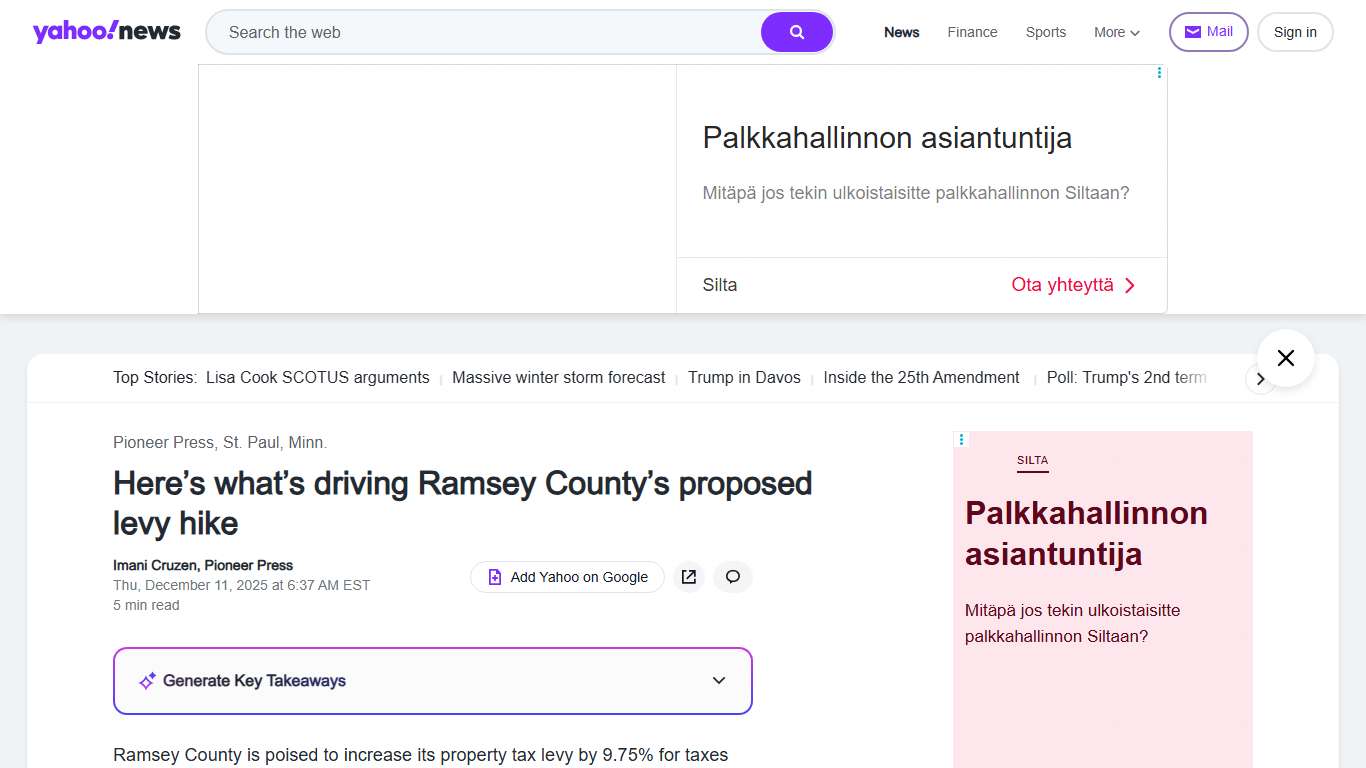
Task: Open the Ota yhteyttä link
Action: click(1063, 284)
